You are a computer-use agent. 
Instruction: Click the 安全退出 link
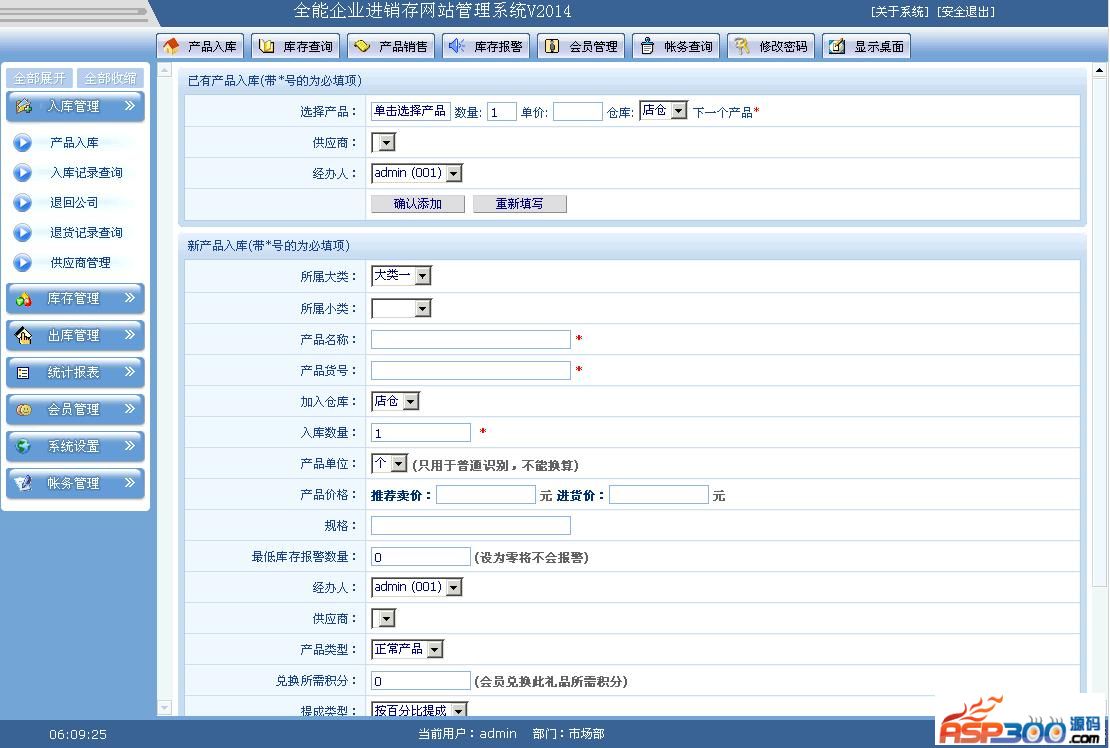(x=966, y=12)
